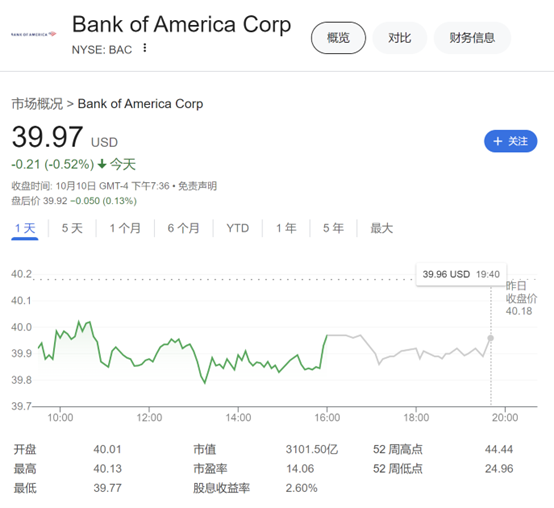
Task: Switch to the 对比 compare tab
Action: (x=399, y=38)
